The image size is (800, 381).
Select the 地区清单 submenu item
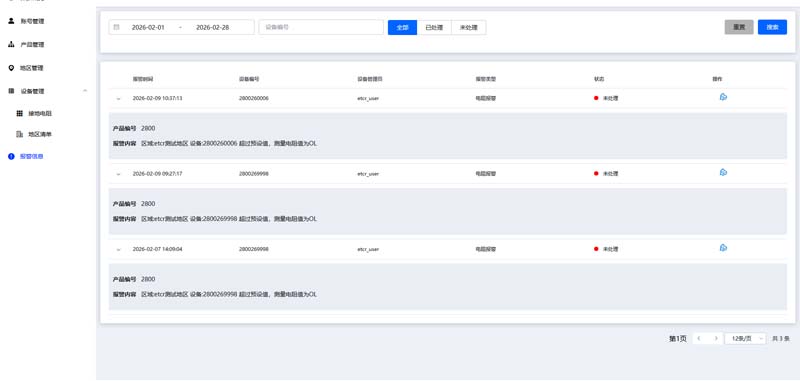40,134
